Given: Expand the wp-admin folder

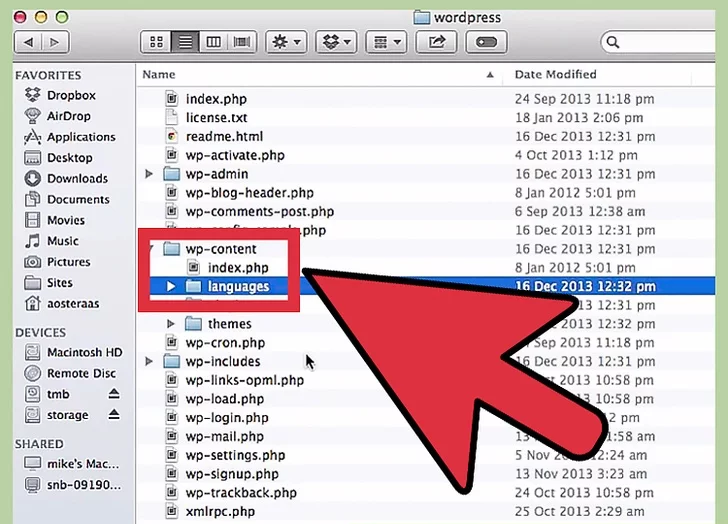Looking at the screenshot, I should [150, 174].
